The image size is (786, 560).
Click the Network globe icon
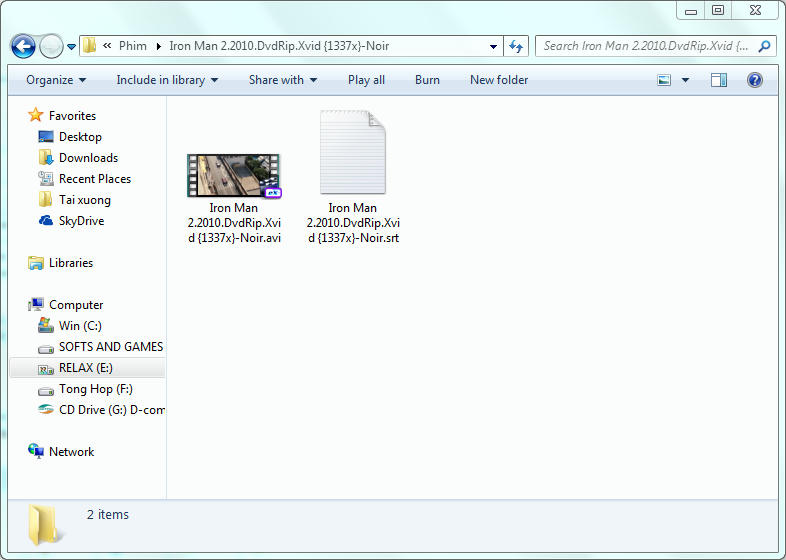pos(36,451)
